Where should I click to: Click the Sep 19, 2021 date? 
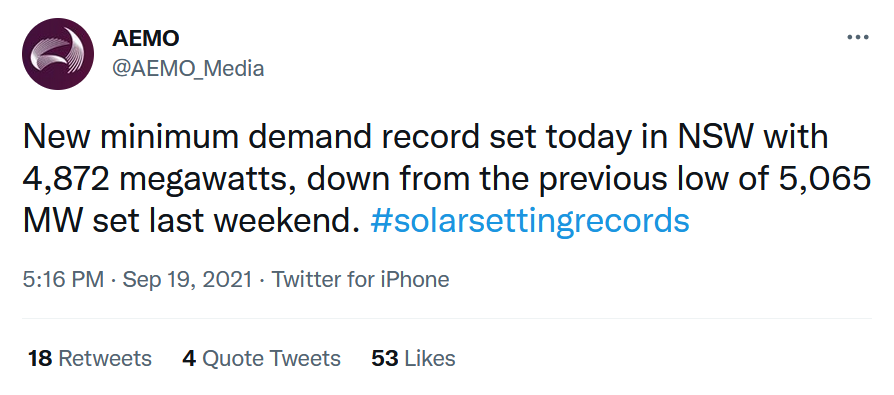click(x=187, y=279)
